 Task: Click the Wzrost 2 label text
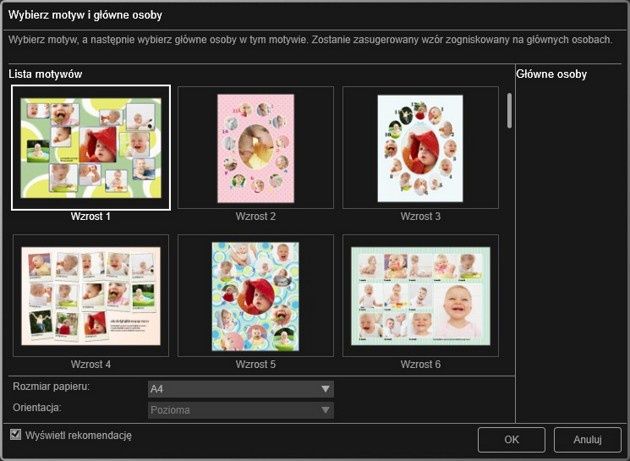(x=256, y=217)
